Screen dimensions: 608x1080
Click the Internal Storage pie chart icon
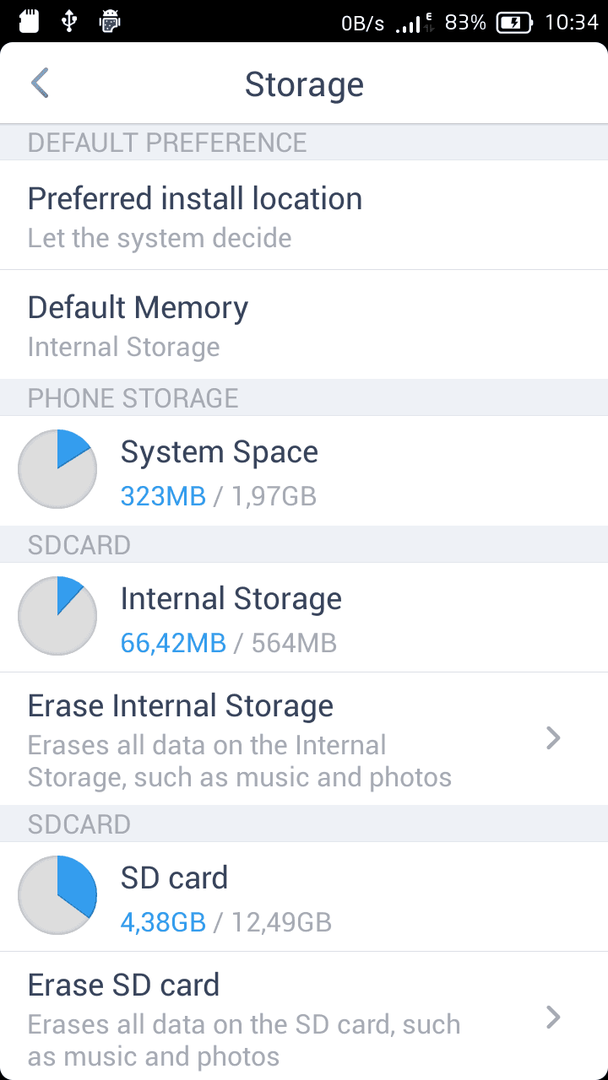coord(58,616)
